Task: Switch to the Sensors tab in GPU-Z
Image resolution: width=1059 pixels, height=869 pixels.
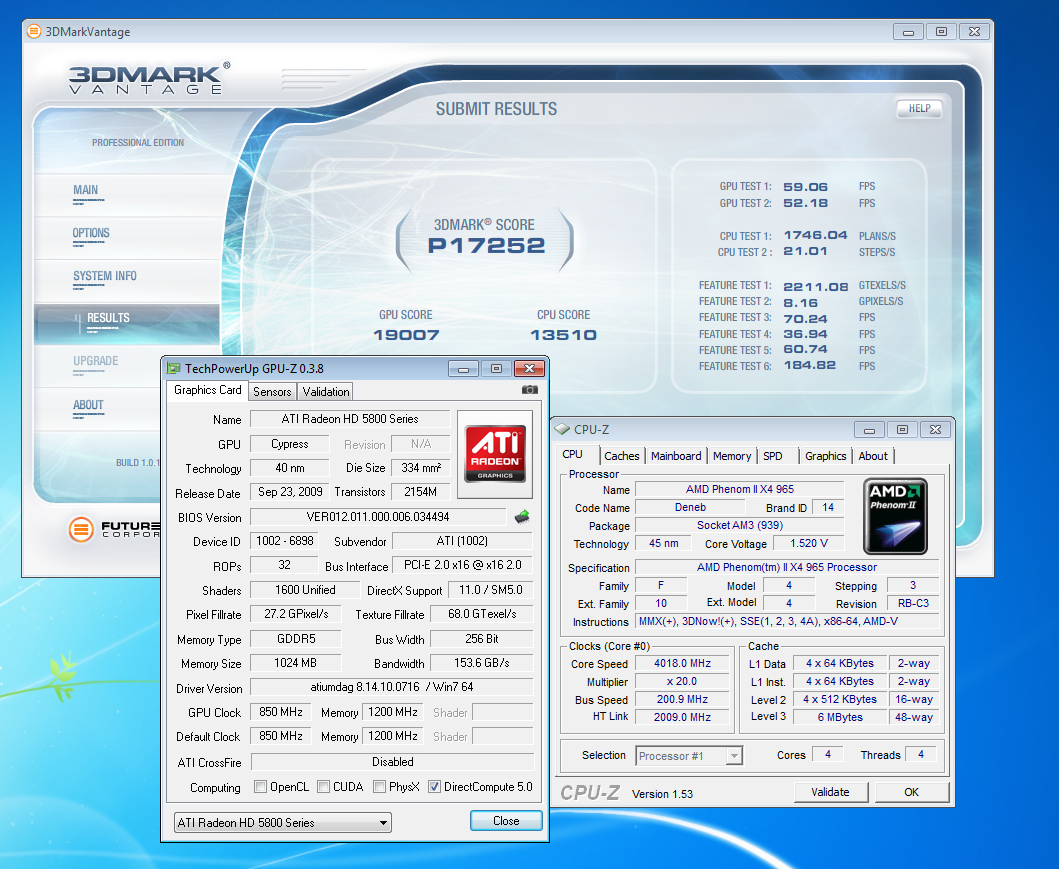Action: pyautogui.click(x=272, y=392)
